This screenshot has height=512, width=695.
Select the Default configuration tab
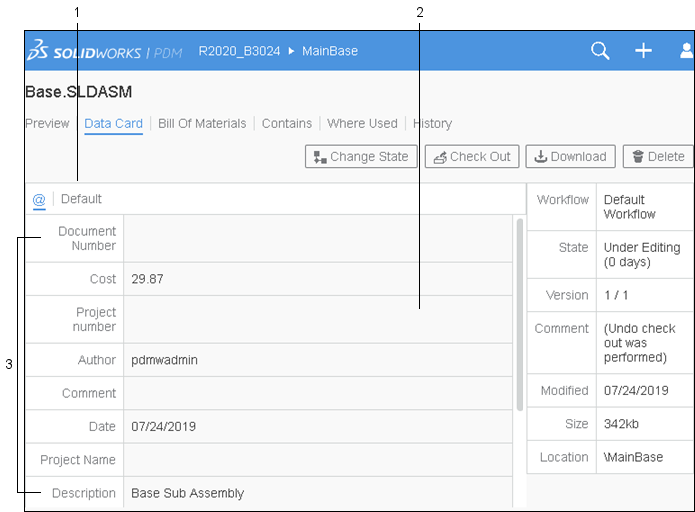point(82,199)
